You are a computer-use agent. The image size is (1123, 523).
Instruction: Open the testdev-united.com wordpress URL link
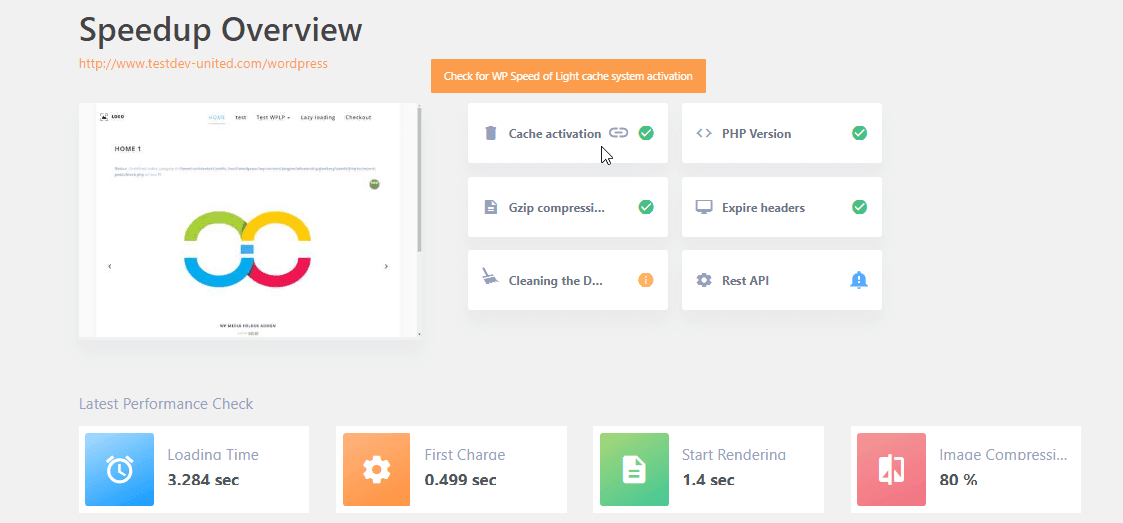[x=203, y=63]
